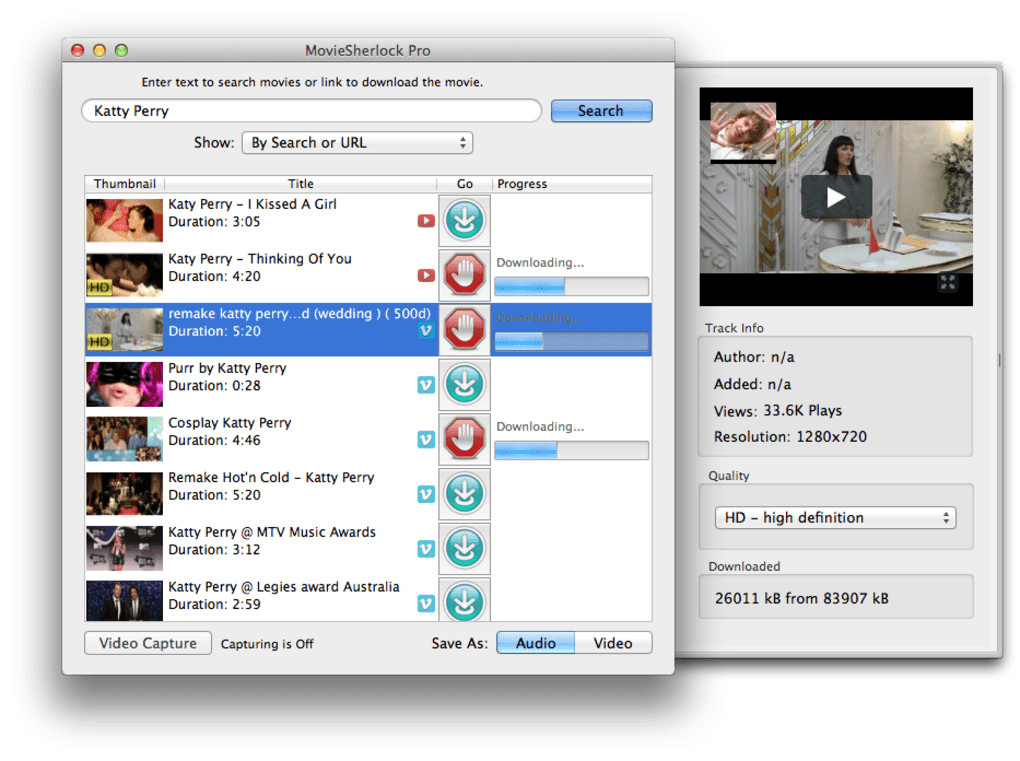The height and width of the screenshot is (761, 1020).
Task: Click 'Capturing is Off' status text
Action: click(x=267, y=644)
